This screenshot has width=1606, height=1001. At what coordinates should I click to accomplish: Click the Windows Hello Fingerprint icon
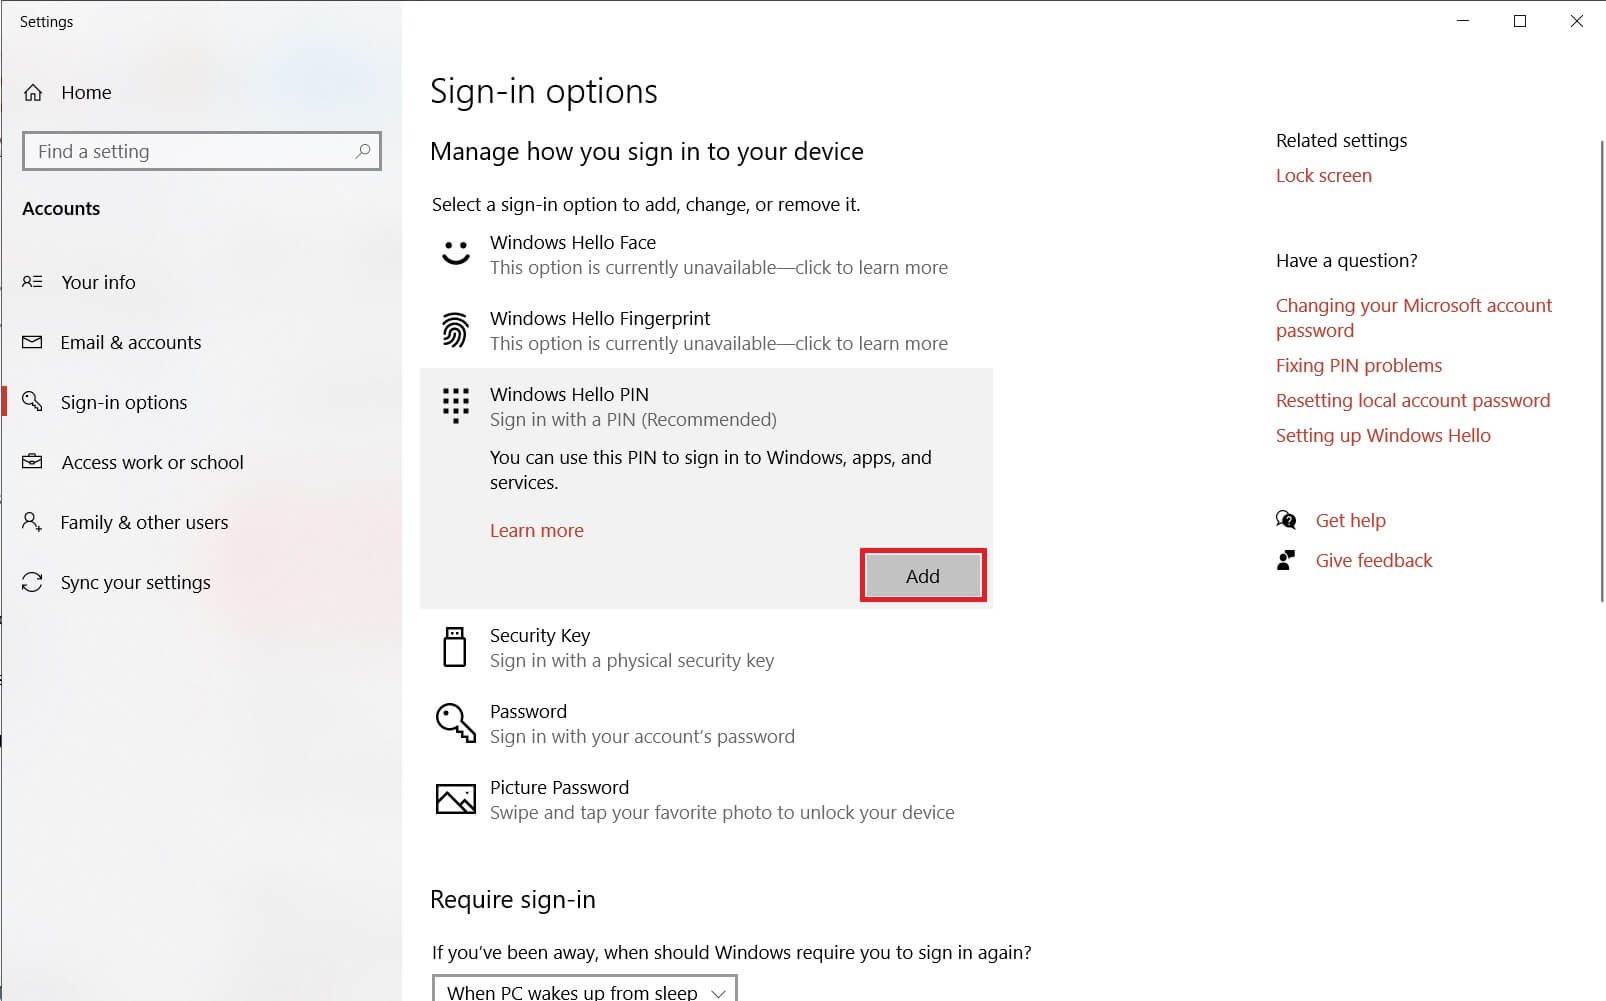(x=455, y=330)
